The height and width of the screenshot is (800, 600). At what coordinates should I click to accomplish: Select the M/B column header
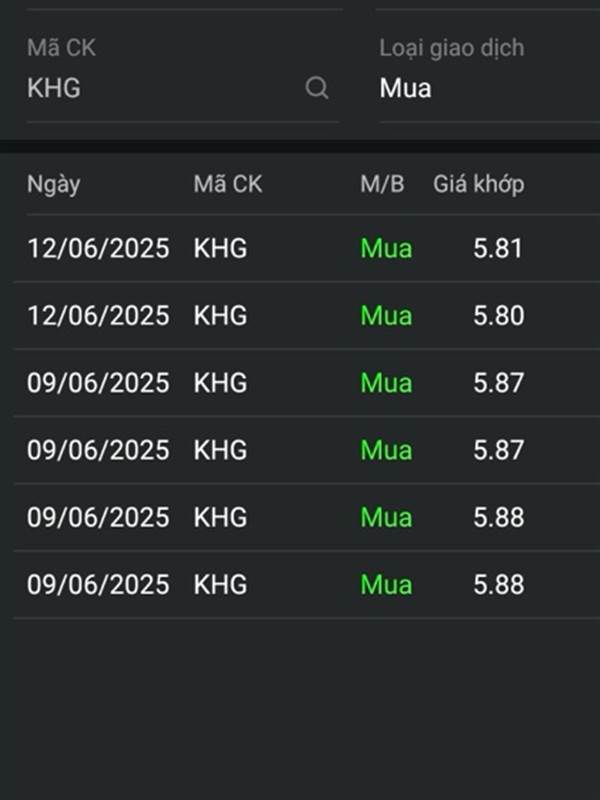[382, 184]
